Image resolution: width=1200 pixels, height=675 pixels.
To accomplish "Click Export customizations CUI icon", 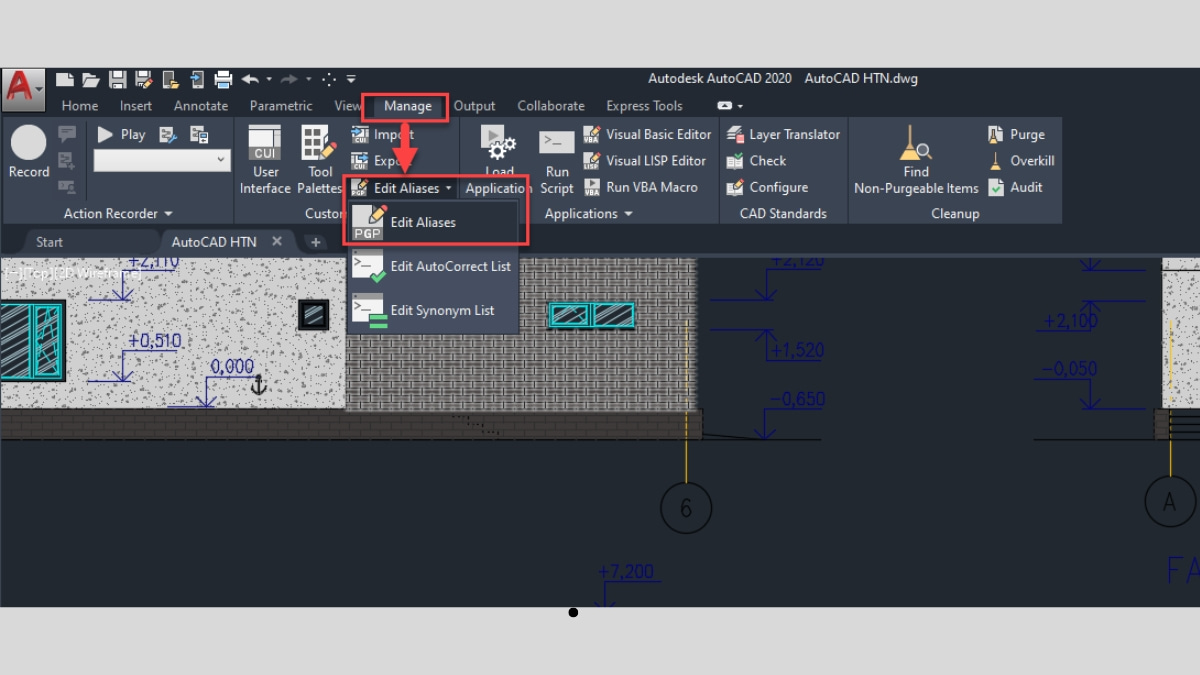I will click(x=360, y=160).
